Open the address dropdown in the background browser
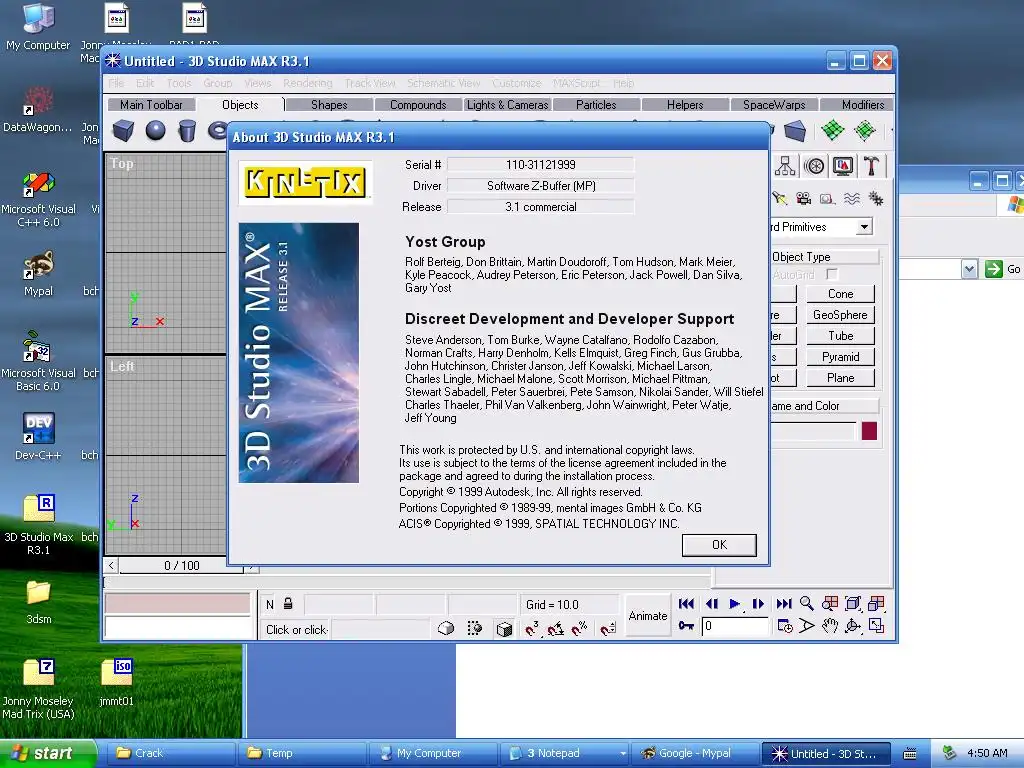This screenshot has height=768, width=1024. 969,269
